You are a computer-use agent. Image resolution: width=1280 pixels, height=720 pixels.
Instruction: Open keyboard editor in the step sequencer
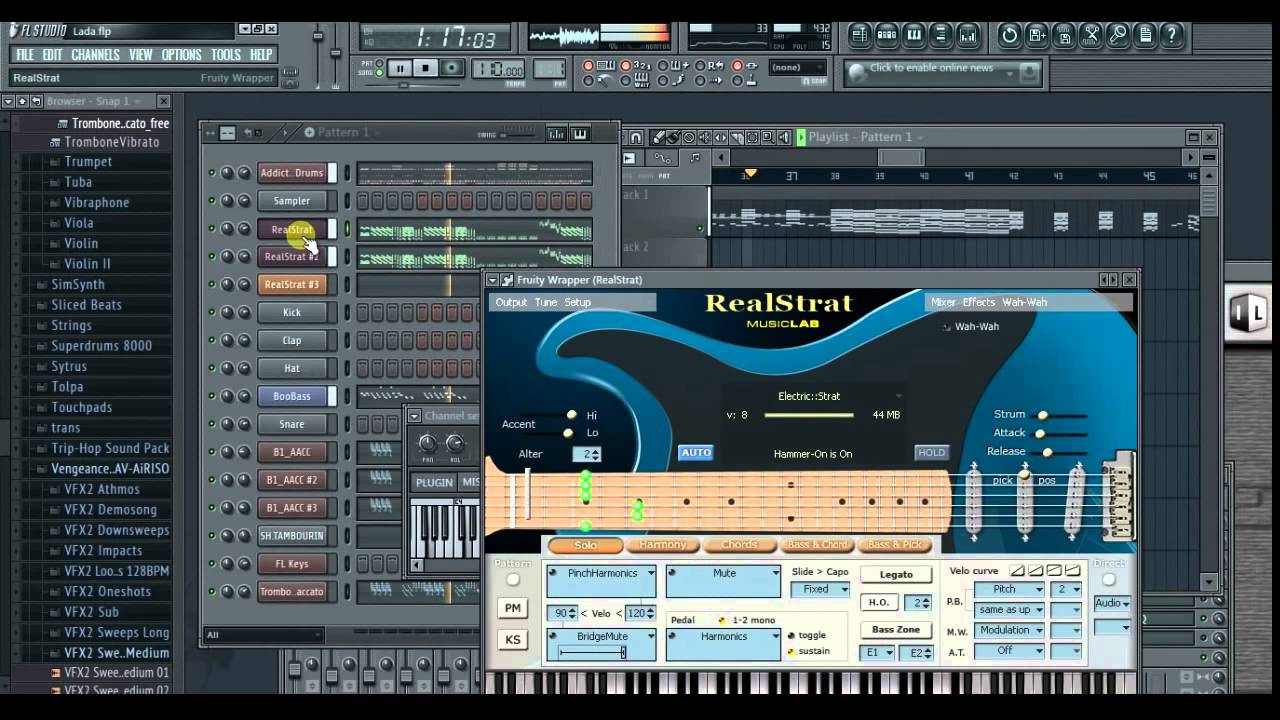(x=580, y=134)
